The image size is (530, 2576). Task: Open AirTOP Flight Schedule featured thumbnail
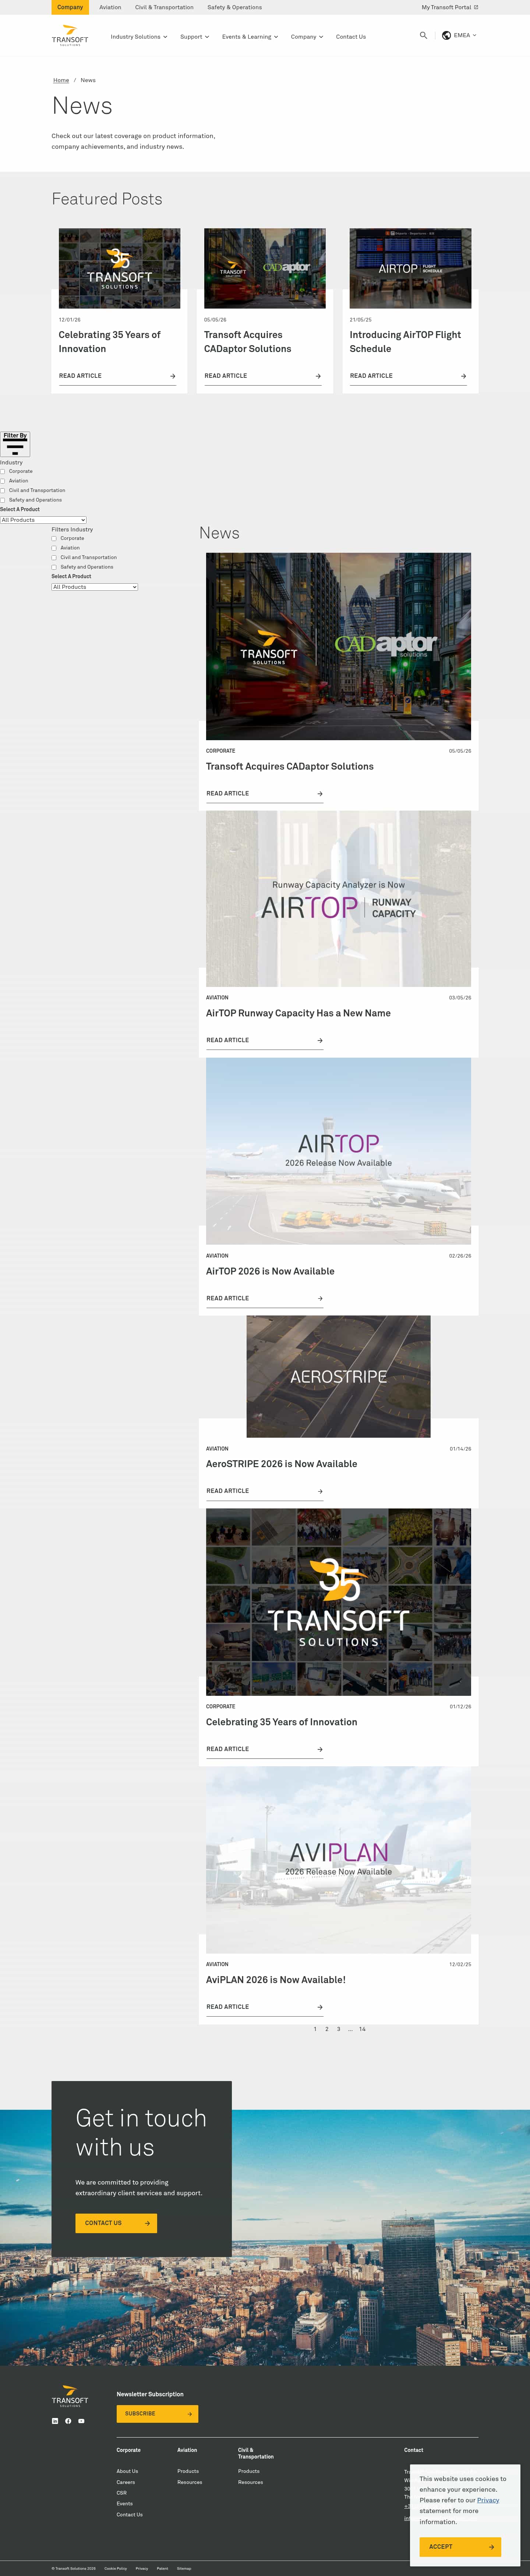(x=410, y=268)
